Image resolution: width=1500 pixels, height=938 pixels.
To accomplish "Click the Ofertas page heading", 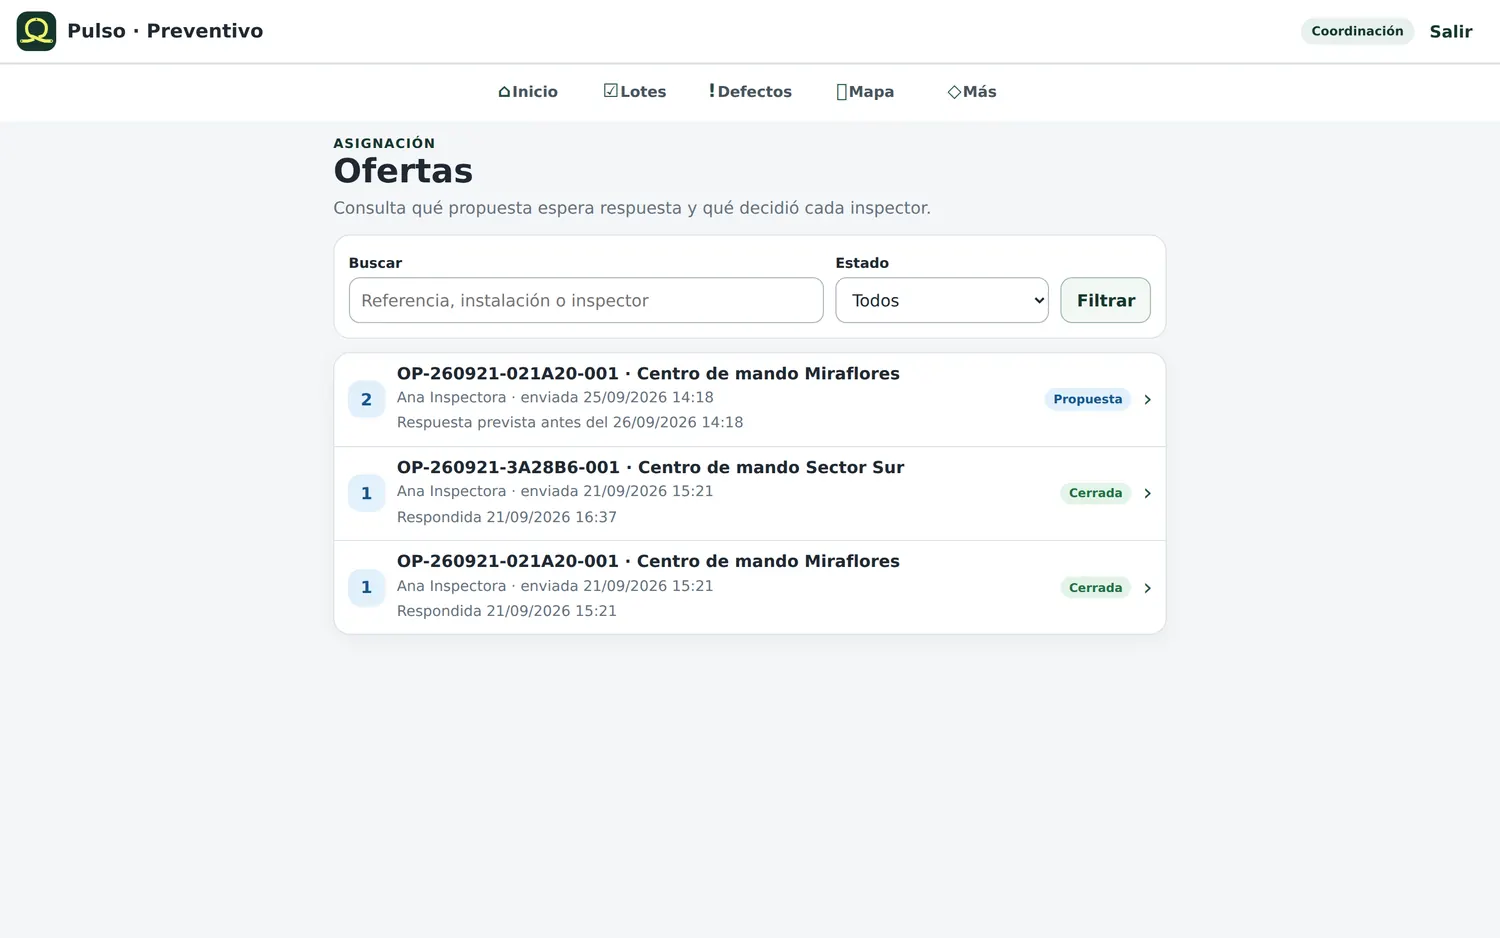I will click(x=403, y=171).
